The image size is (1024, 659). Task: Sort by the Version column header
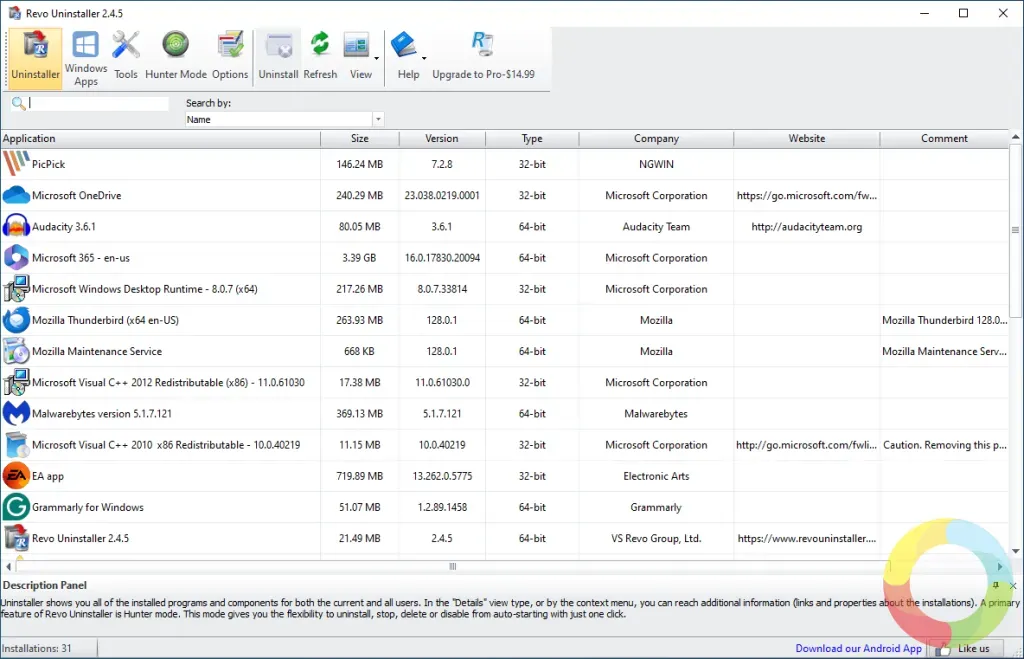pyautogui.click(x=442, y=138)
